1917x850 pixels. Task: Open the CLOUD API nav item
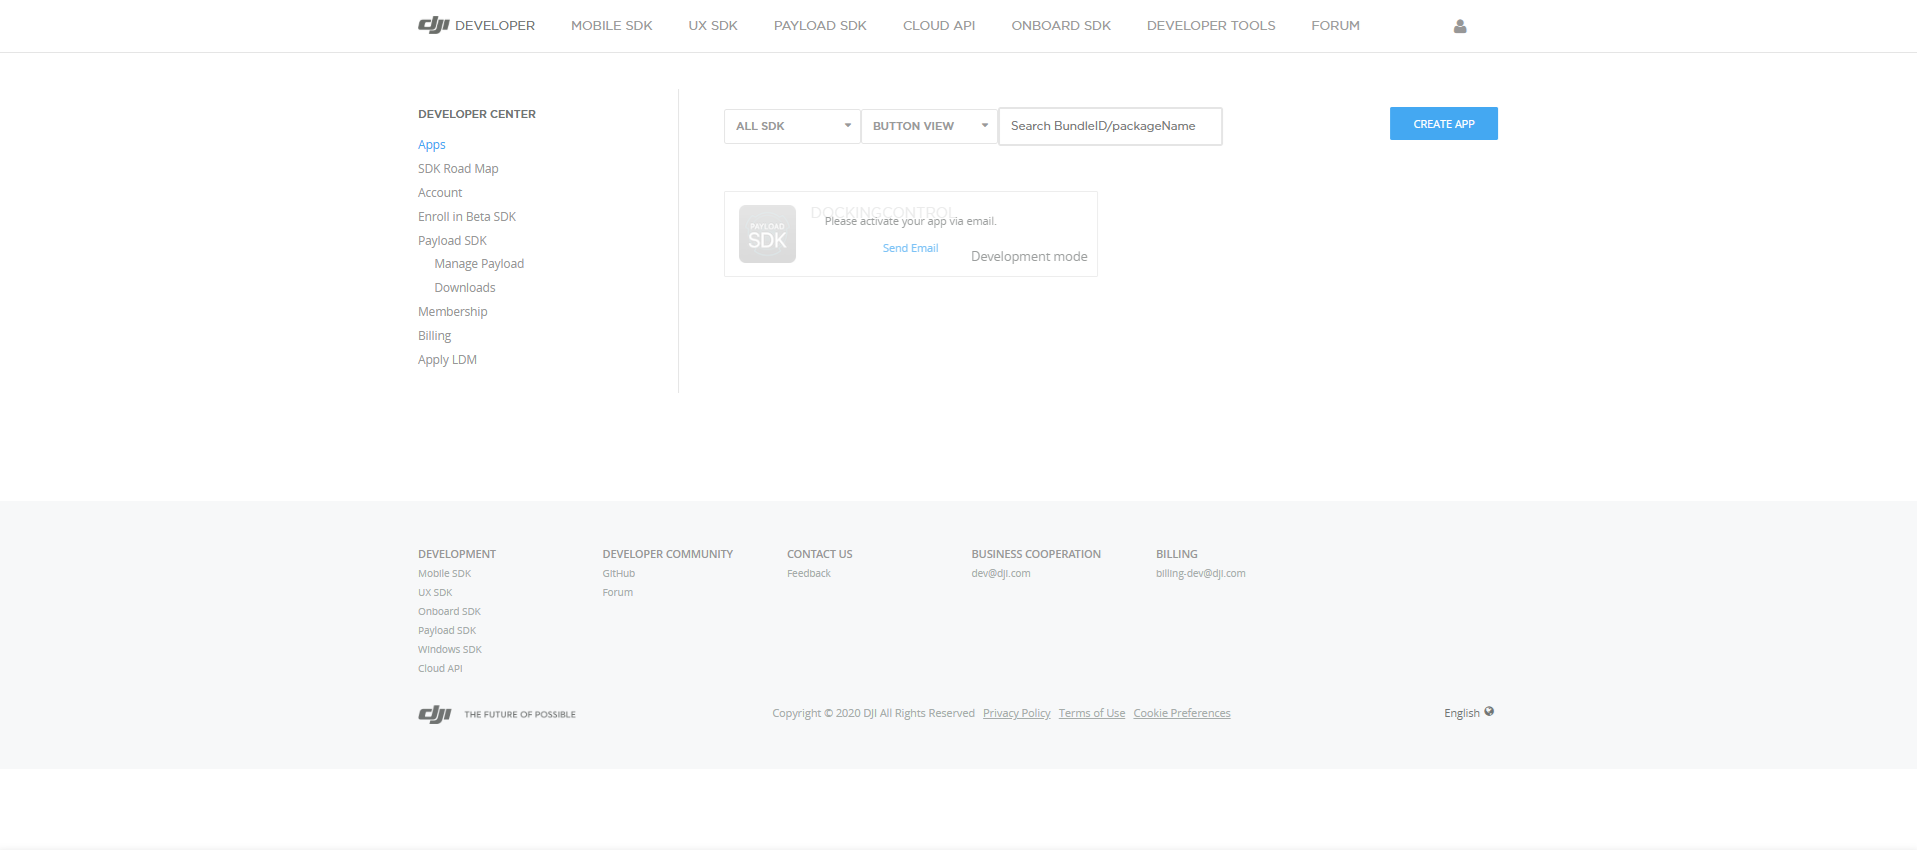(x=938, y=26)
